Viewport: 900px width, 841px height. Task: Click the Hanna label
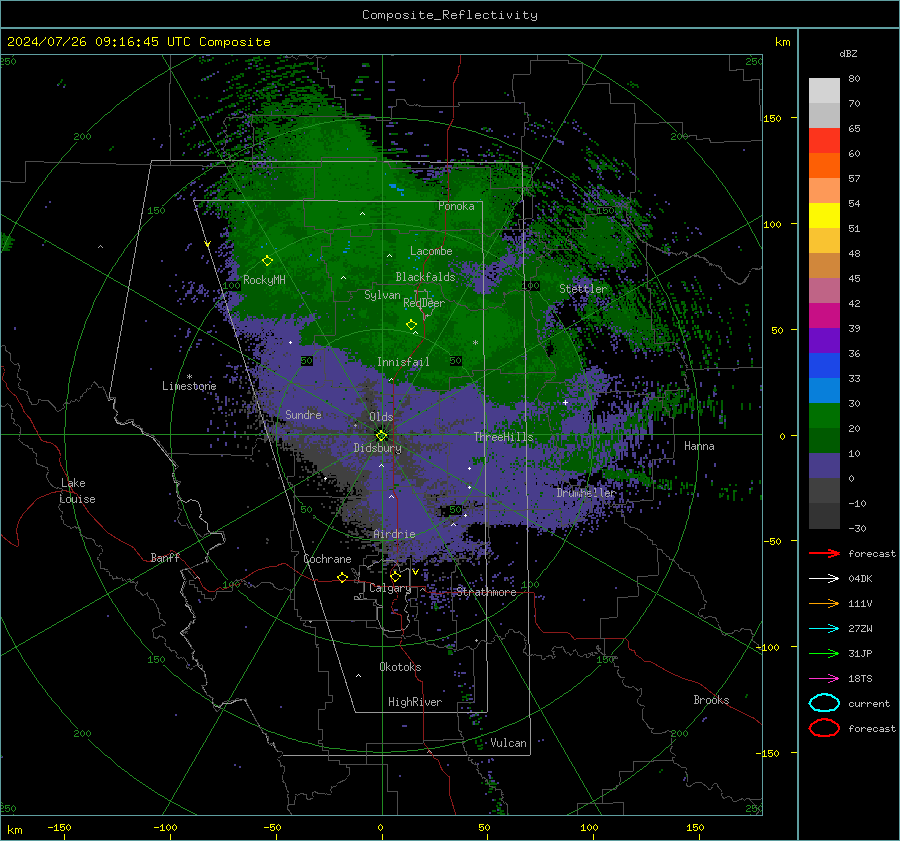pyautogui.click(x=699, y=446)
